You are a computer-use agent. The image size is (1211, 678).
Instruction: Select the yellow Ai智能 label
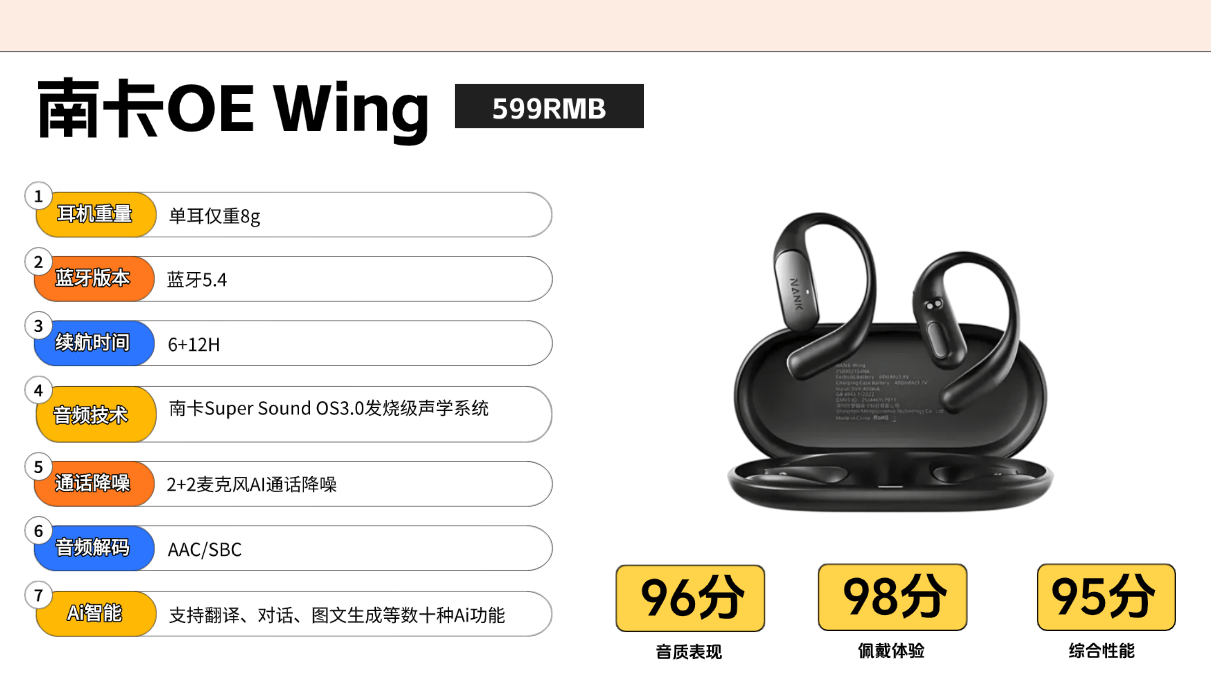coord(96,613)
